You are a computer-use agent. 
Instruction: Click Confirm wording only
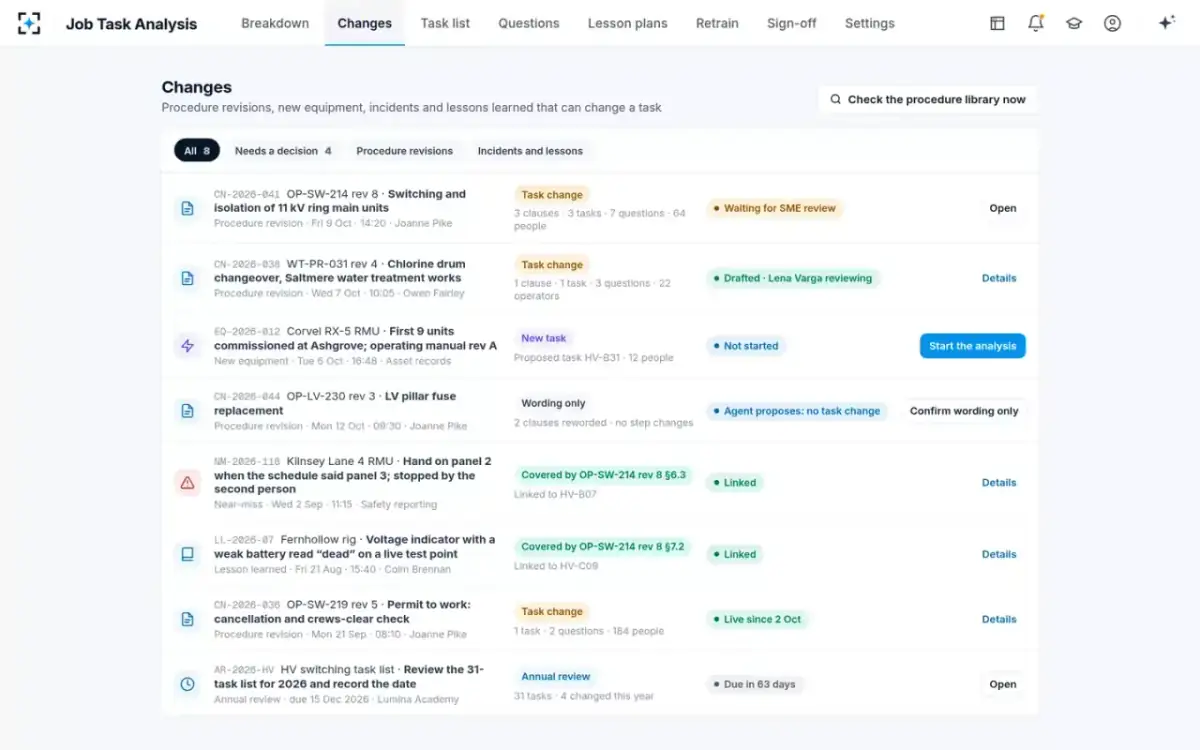964,411
